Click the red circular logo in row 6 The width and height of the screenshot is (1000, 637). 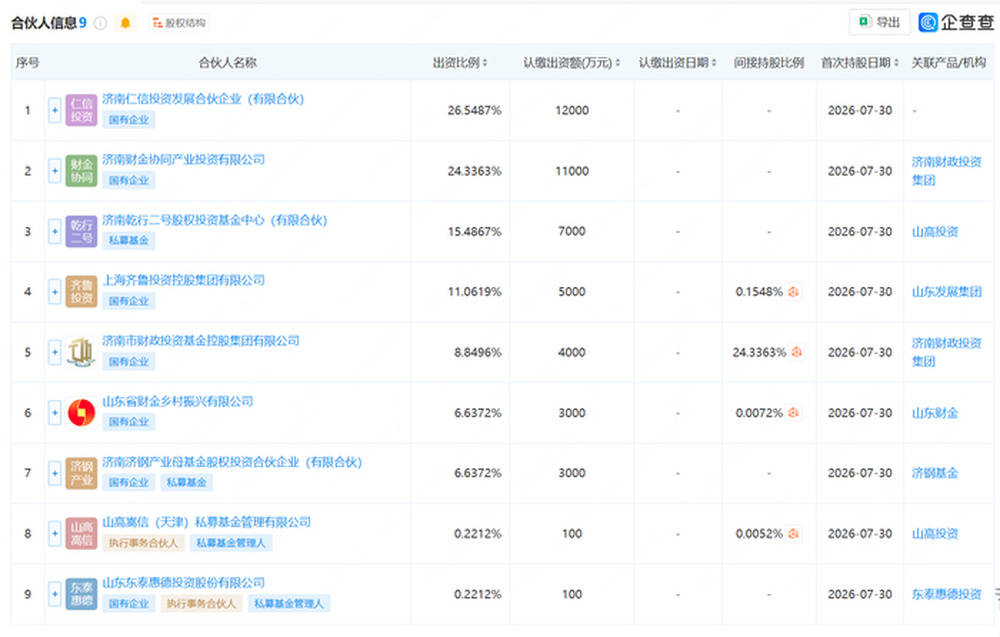click(82, 413)
